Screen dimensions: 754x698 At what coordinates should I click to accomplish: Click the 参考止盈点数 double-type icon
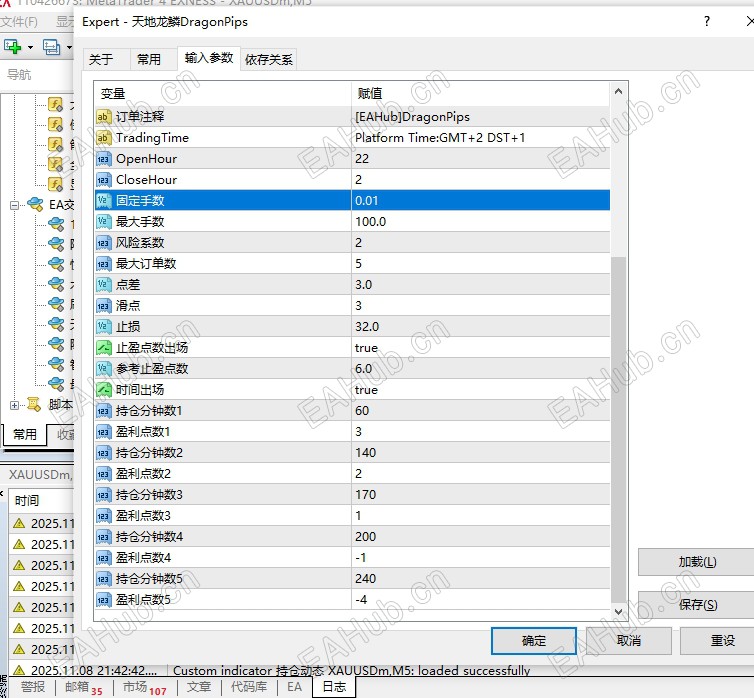pyautogui.click(x=103, y=369)
